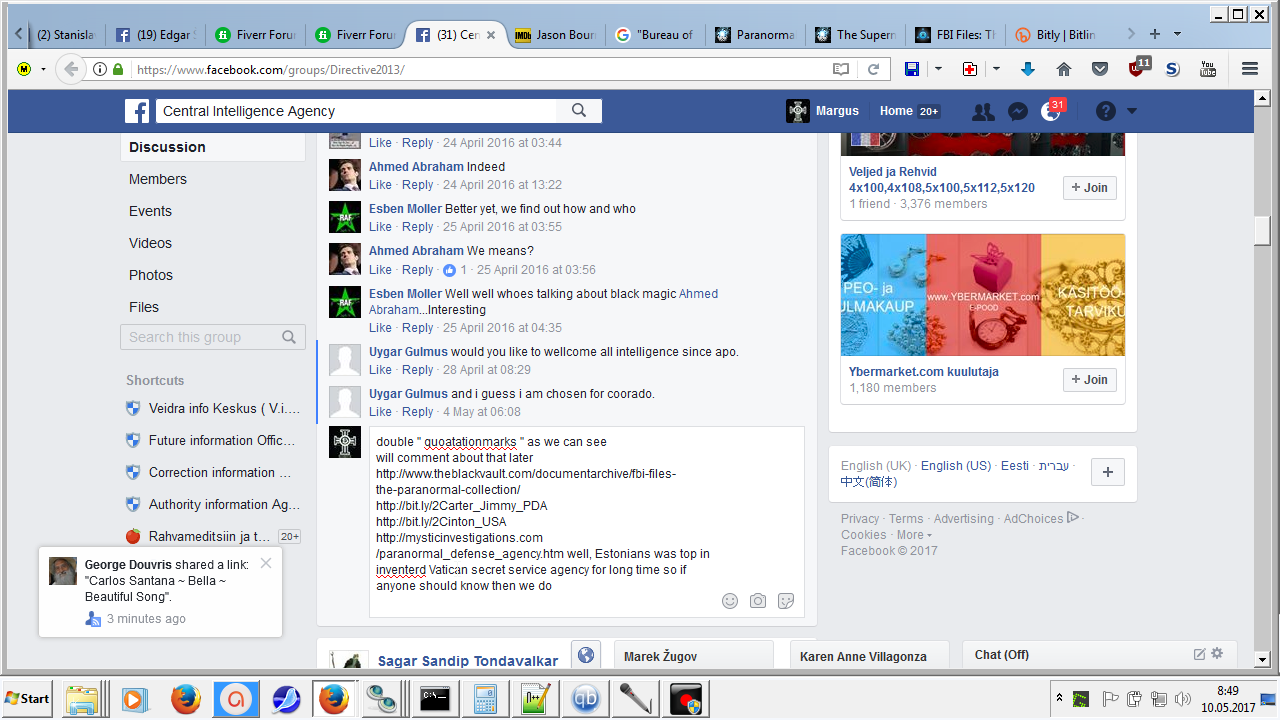
Task: Switch to the 'Bitly | Bitlin' tab
Action: (x=1054, y=34)
